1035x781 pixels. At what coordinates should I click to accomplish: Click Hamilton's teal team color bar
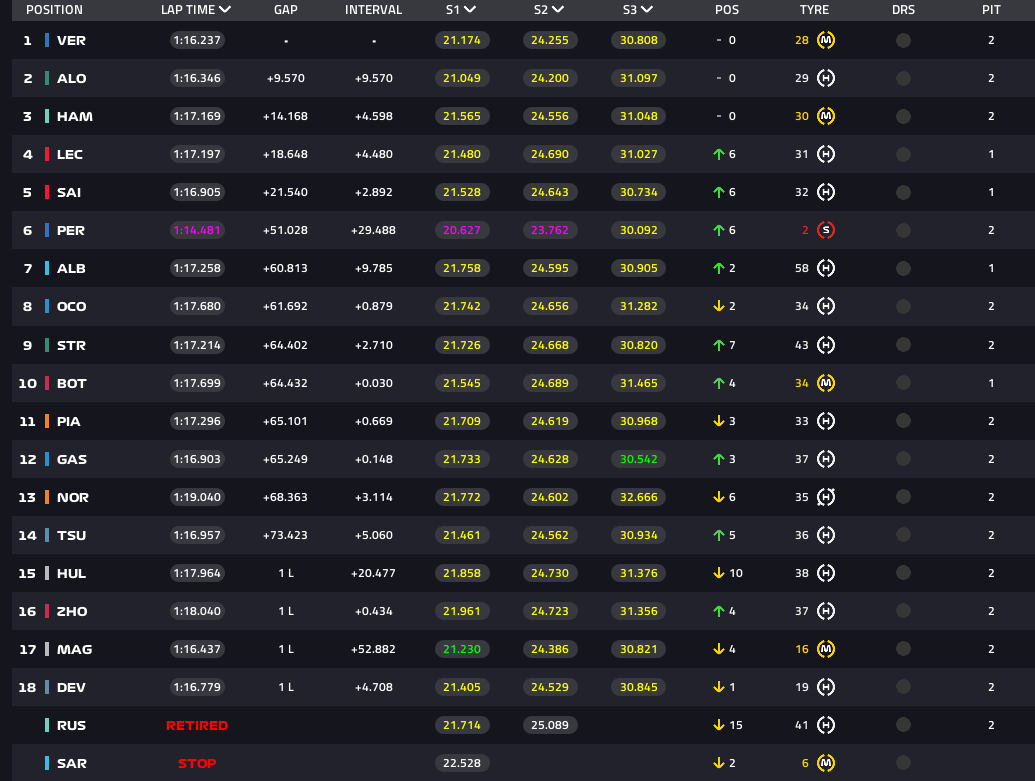click(x=47, y=117)
